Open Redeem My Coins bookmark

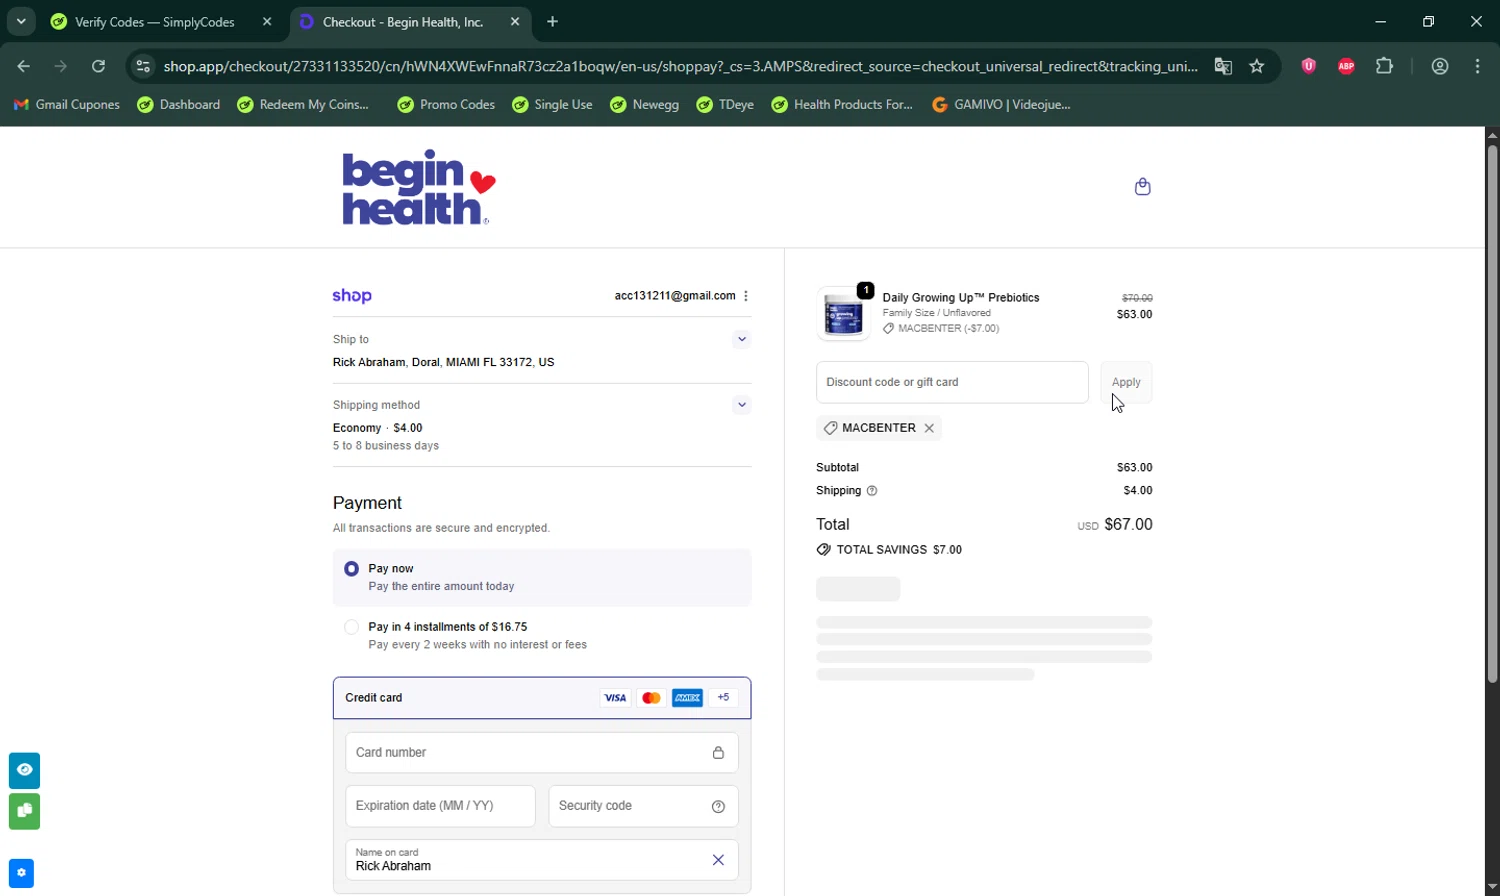click(x=303, y=104)
